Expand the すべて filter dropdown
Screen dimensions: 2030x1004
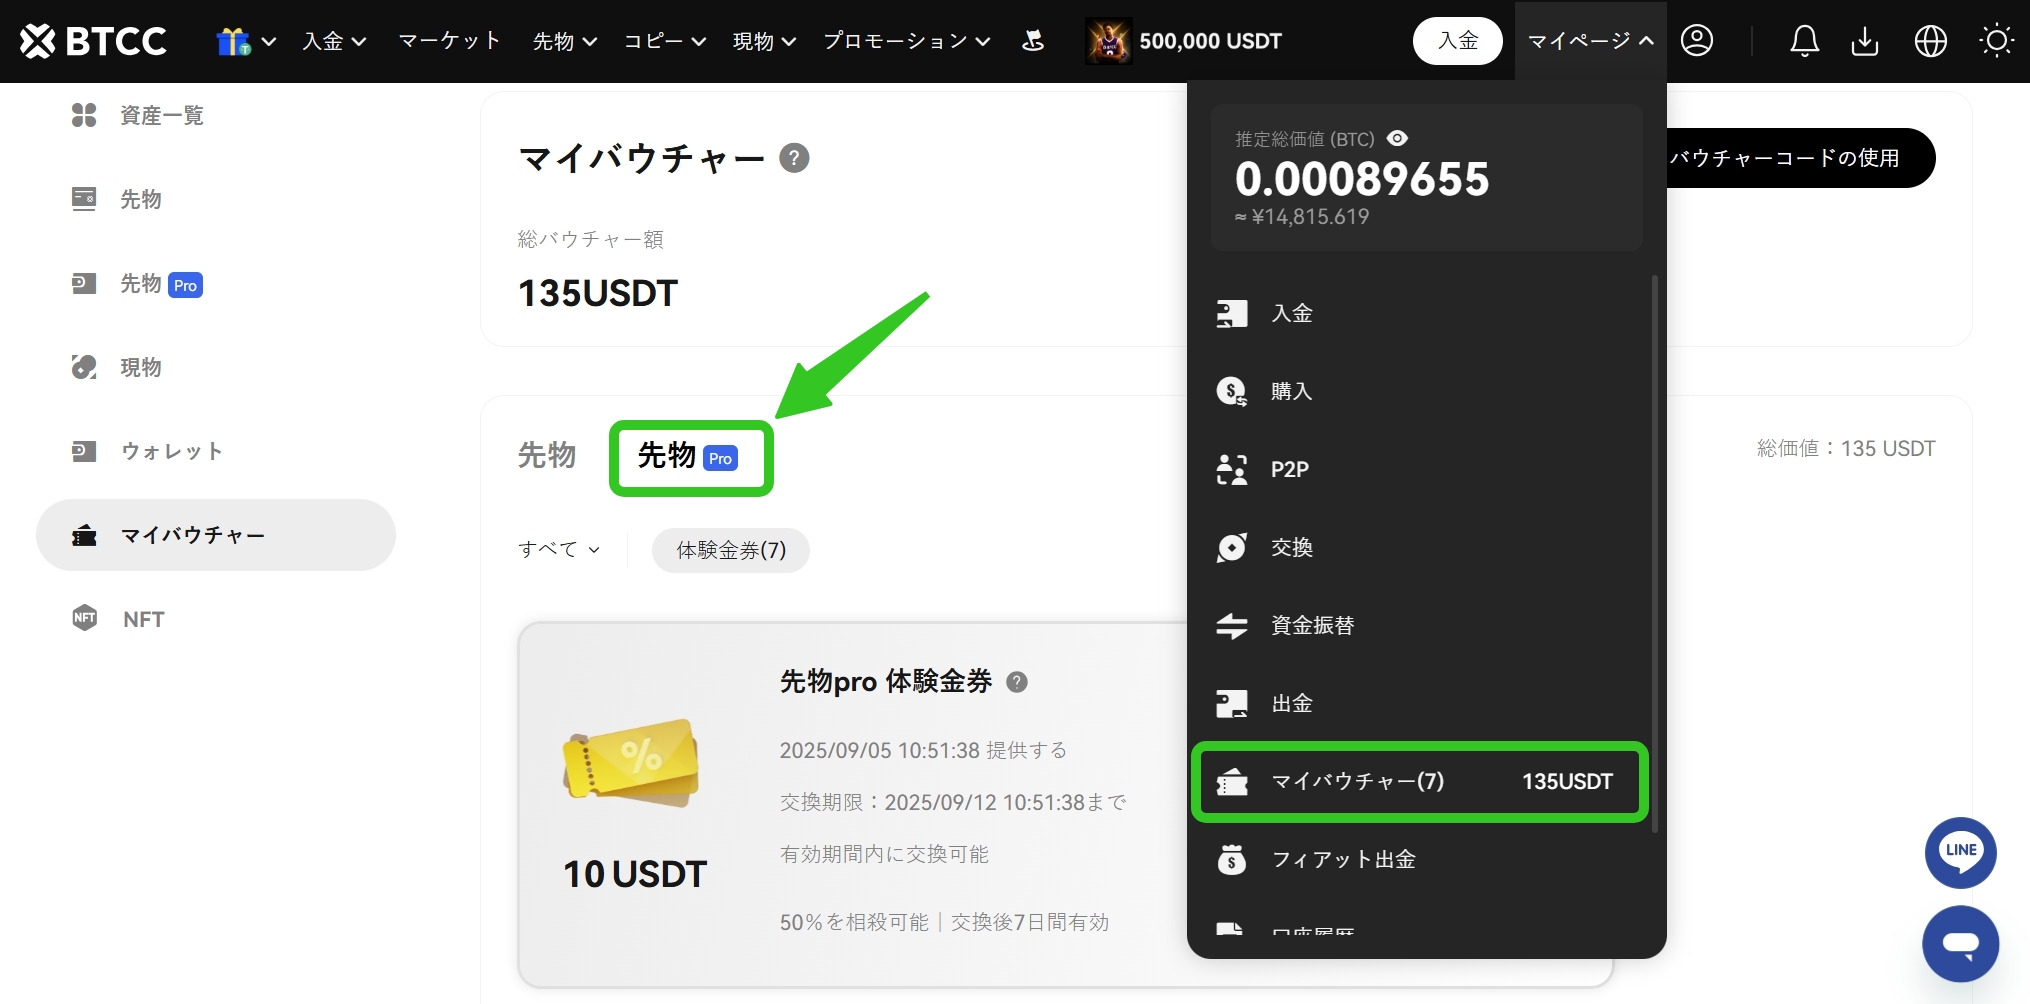point(559,550)
